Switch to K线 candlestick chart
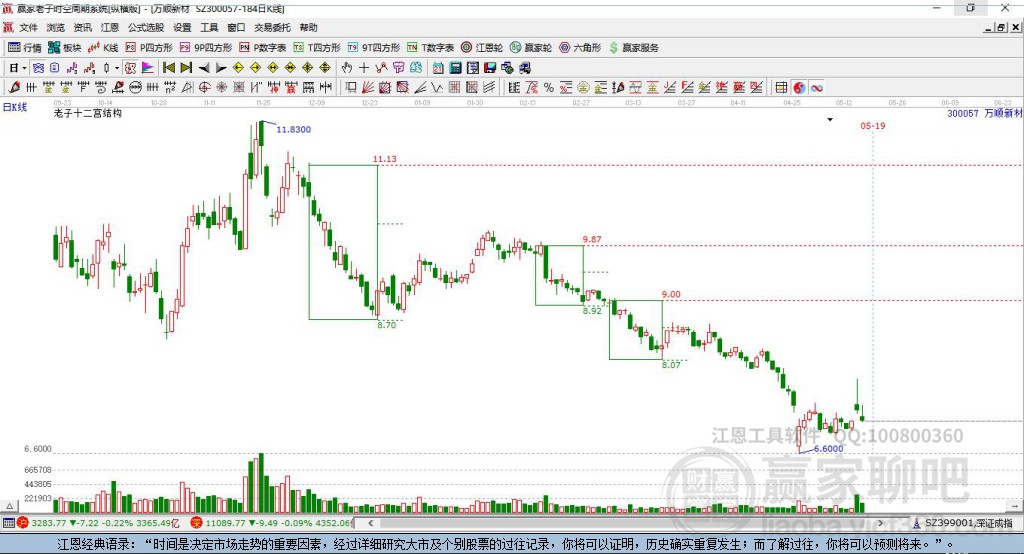 [x=103, y=48]
